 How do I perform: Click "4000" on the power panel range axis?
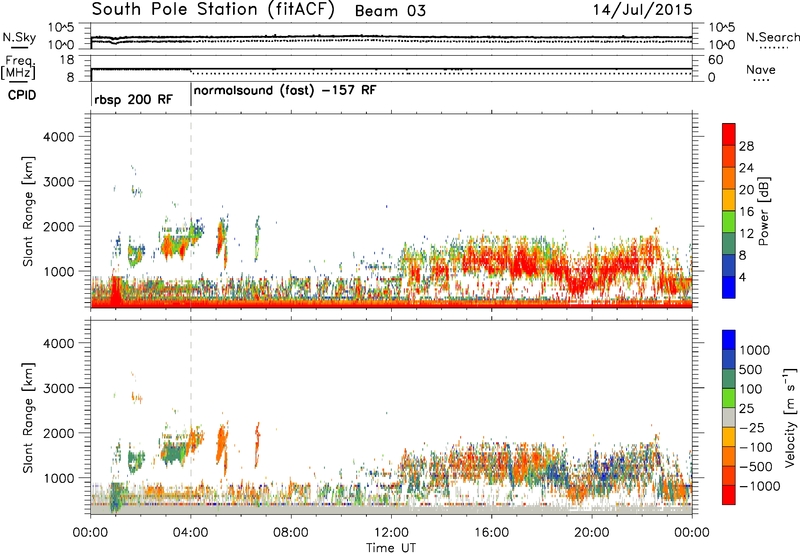coord(59,137)
